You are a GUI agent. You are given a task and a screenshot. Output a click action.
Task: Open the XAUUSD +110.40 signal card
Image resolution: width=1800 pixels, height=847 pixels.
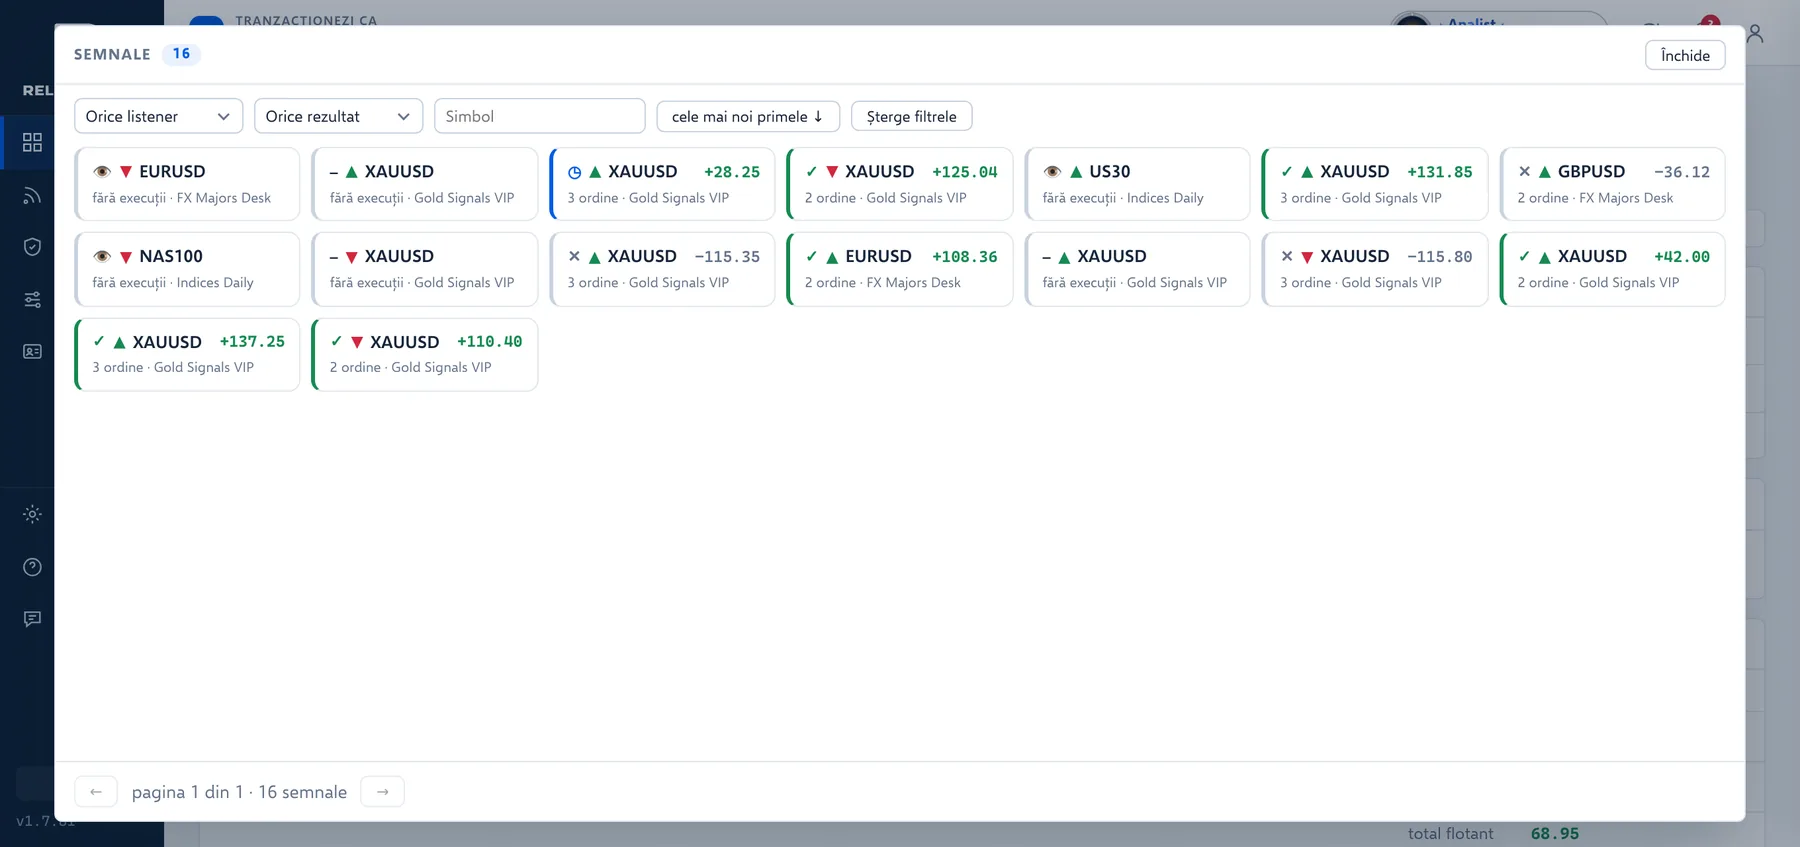click(x=425, y=355)
